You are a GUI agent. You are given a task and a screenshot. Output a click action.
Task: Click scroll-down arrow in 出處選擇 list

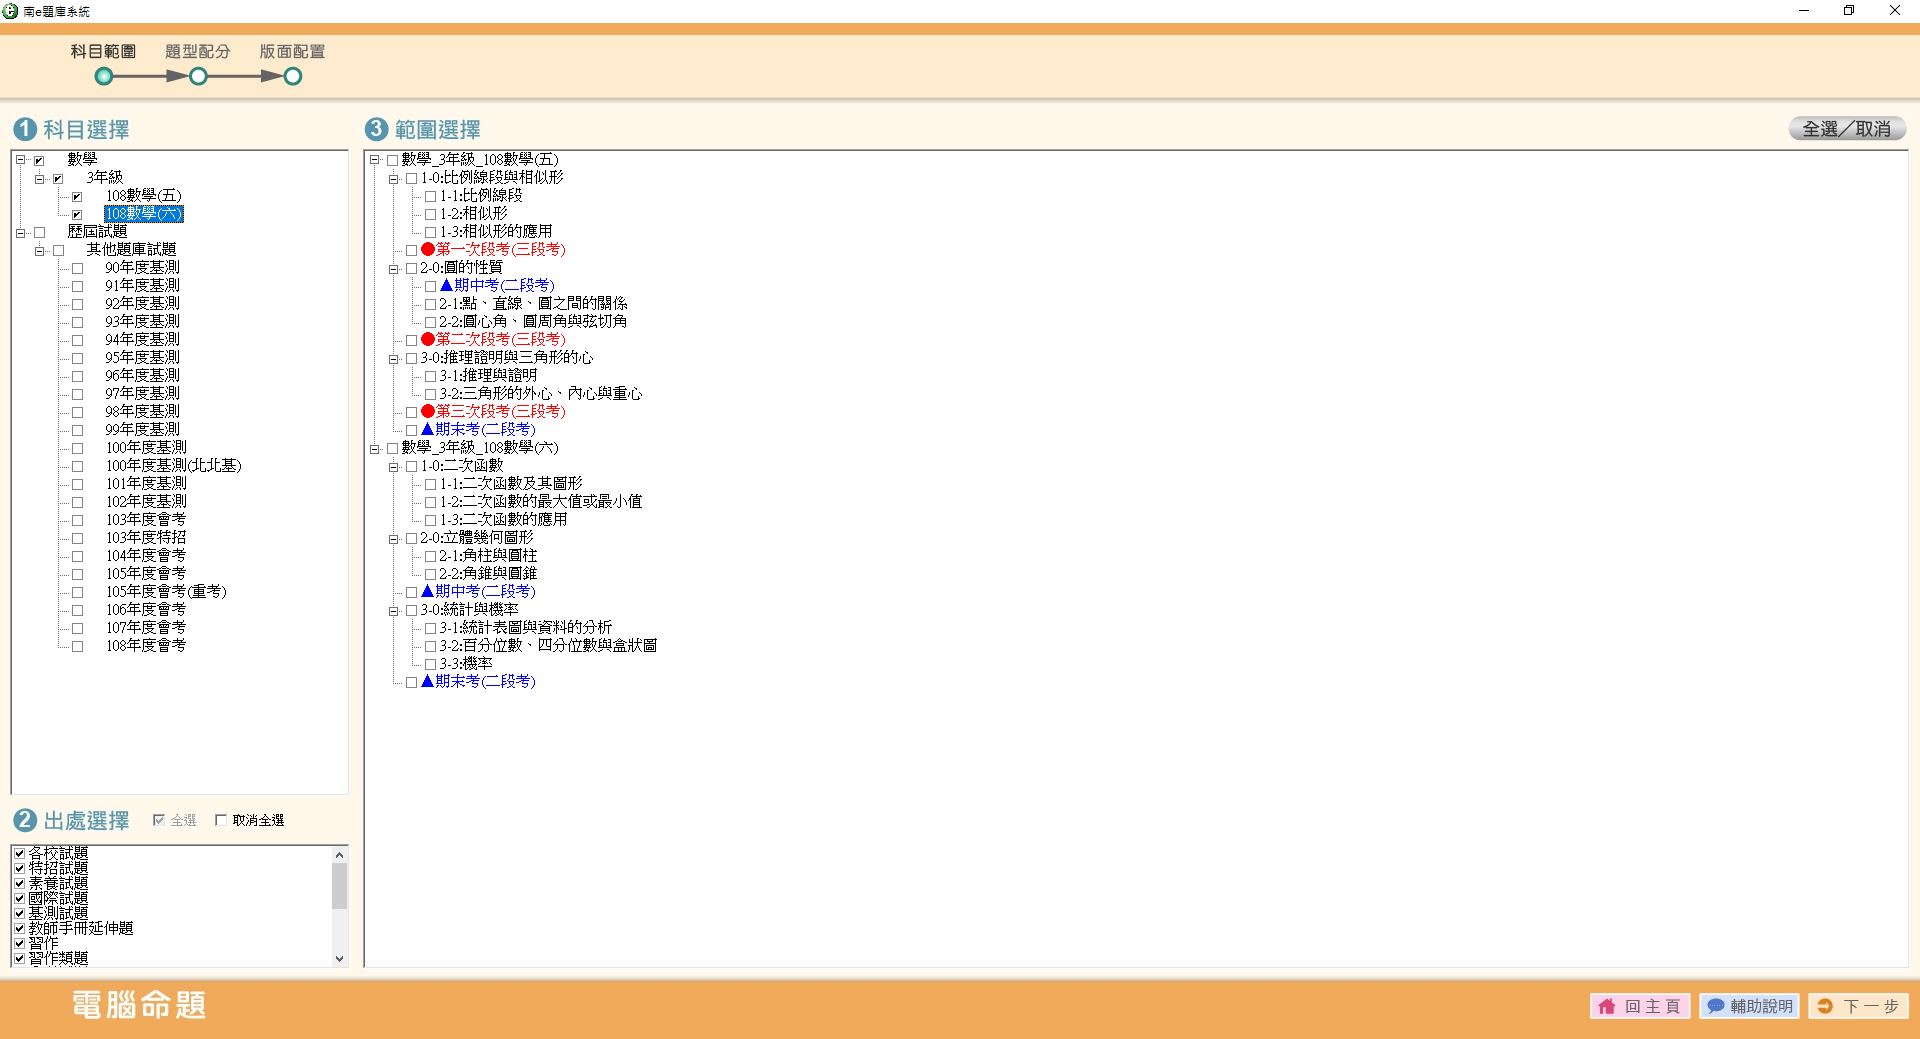coord(339,958)
